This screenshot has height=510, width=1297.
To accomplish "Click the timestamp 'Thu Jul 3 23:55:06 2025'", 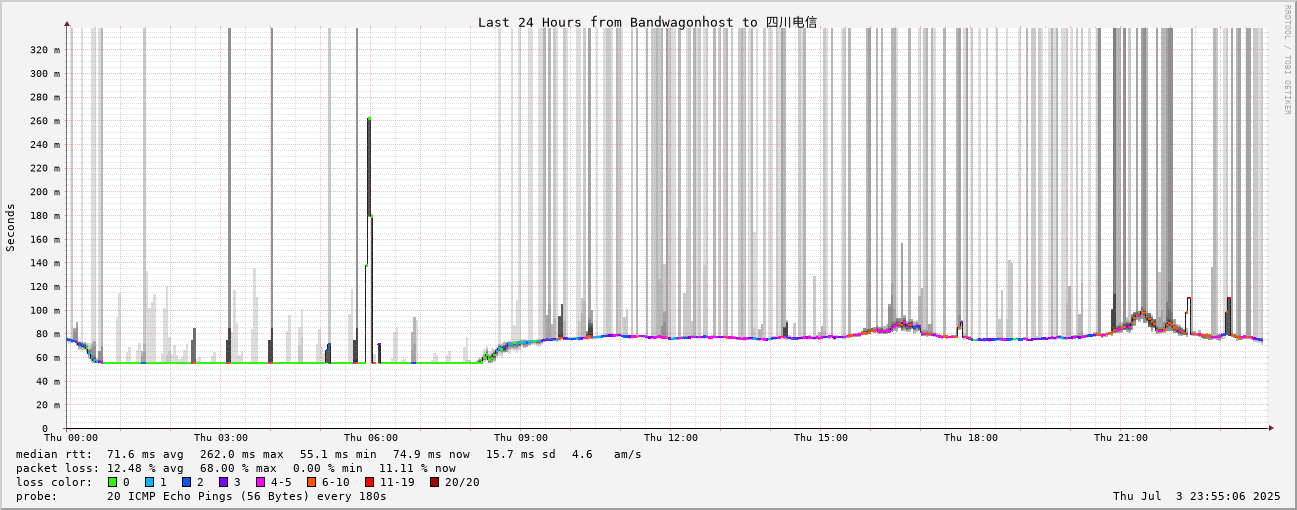I will click(x=1197, y=496).
